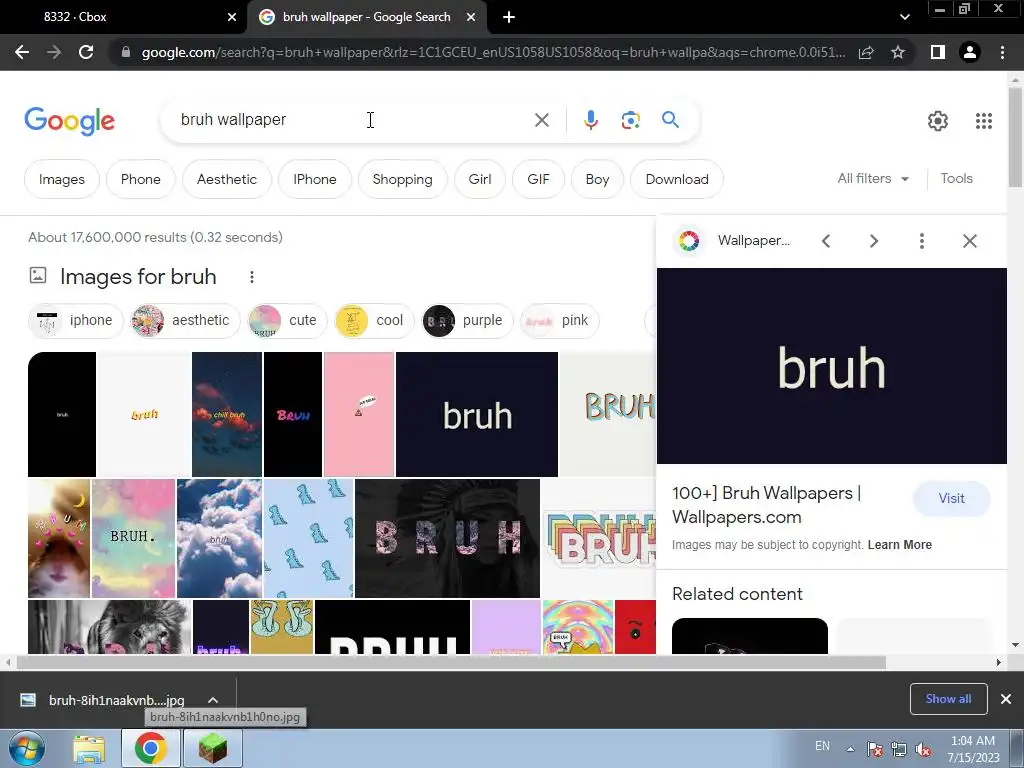Image resolution: width=1024 pixels, height=768 pixels.
Task: Close the downloads bar
Action: pyautogui.click(x=1006, y=699)
